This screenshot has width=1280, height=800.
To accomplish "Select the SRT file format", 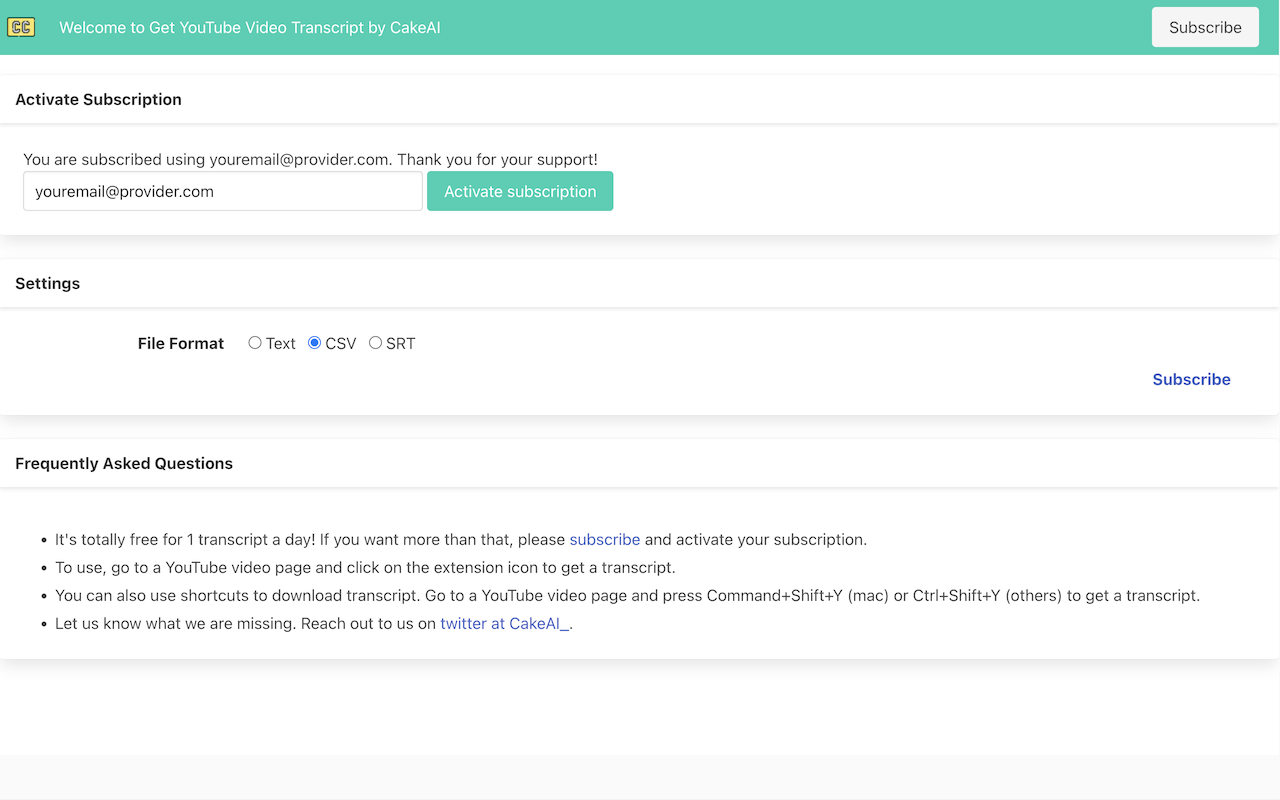I will click(376, 342).
